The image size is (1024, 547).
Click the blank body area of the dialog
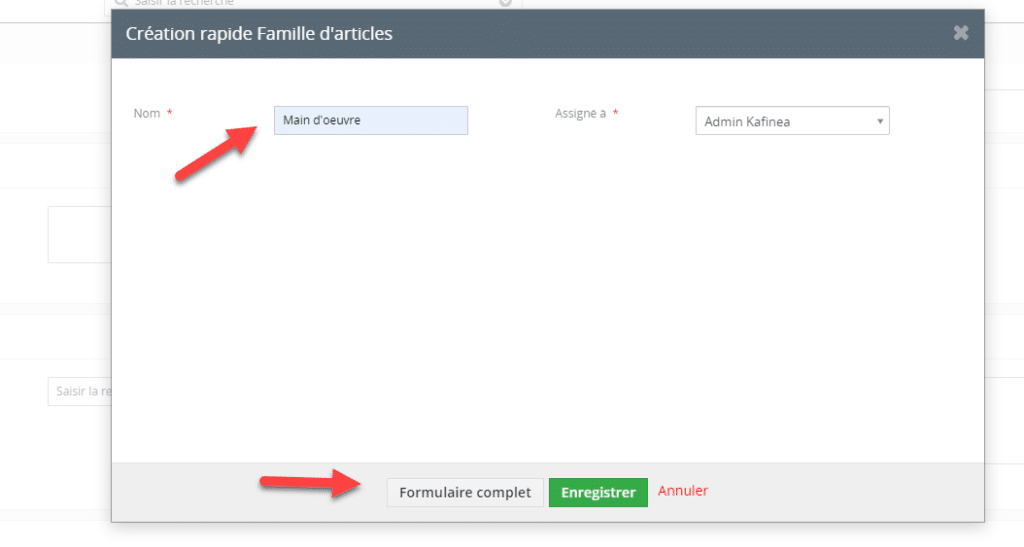tap(547, 294)
